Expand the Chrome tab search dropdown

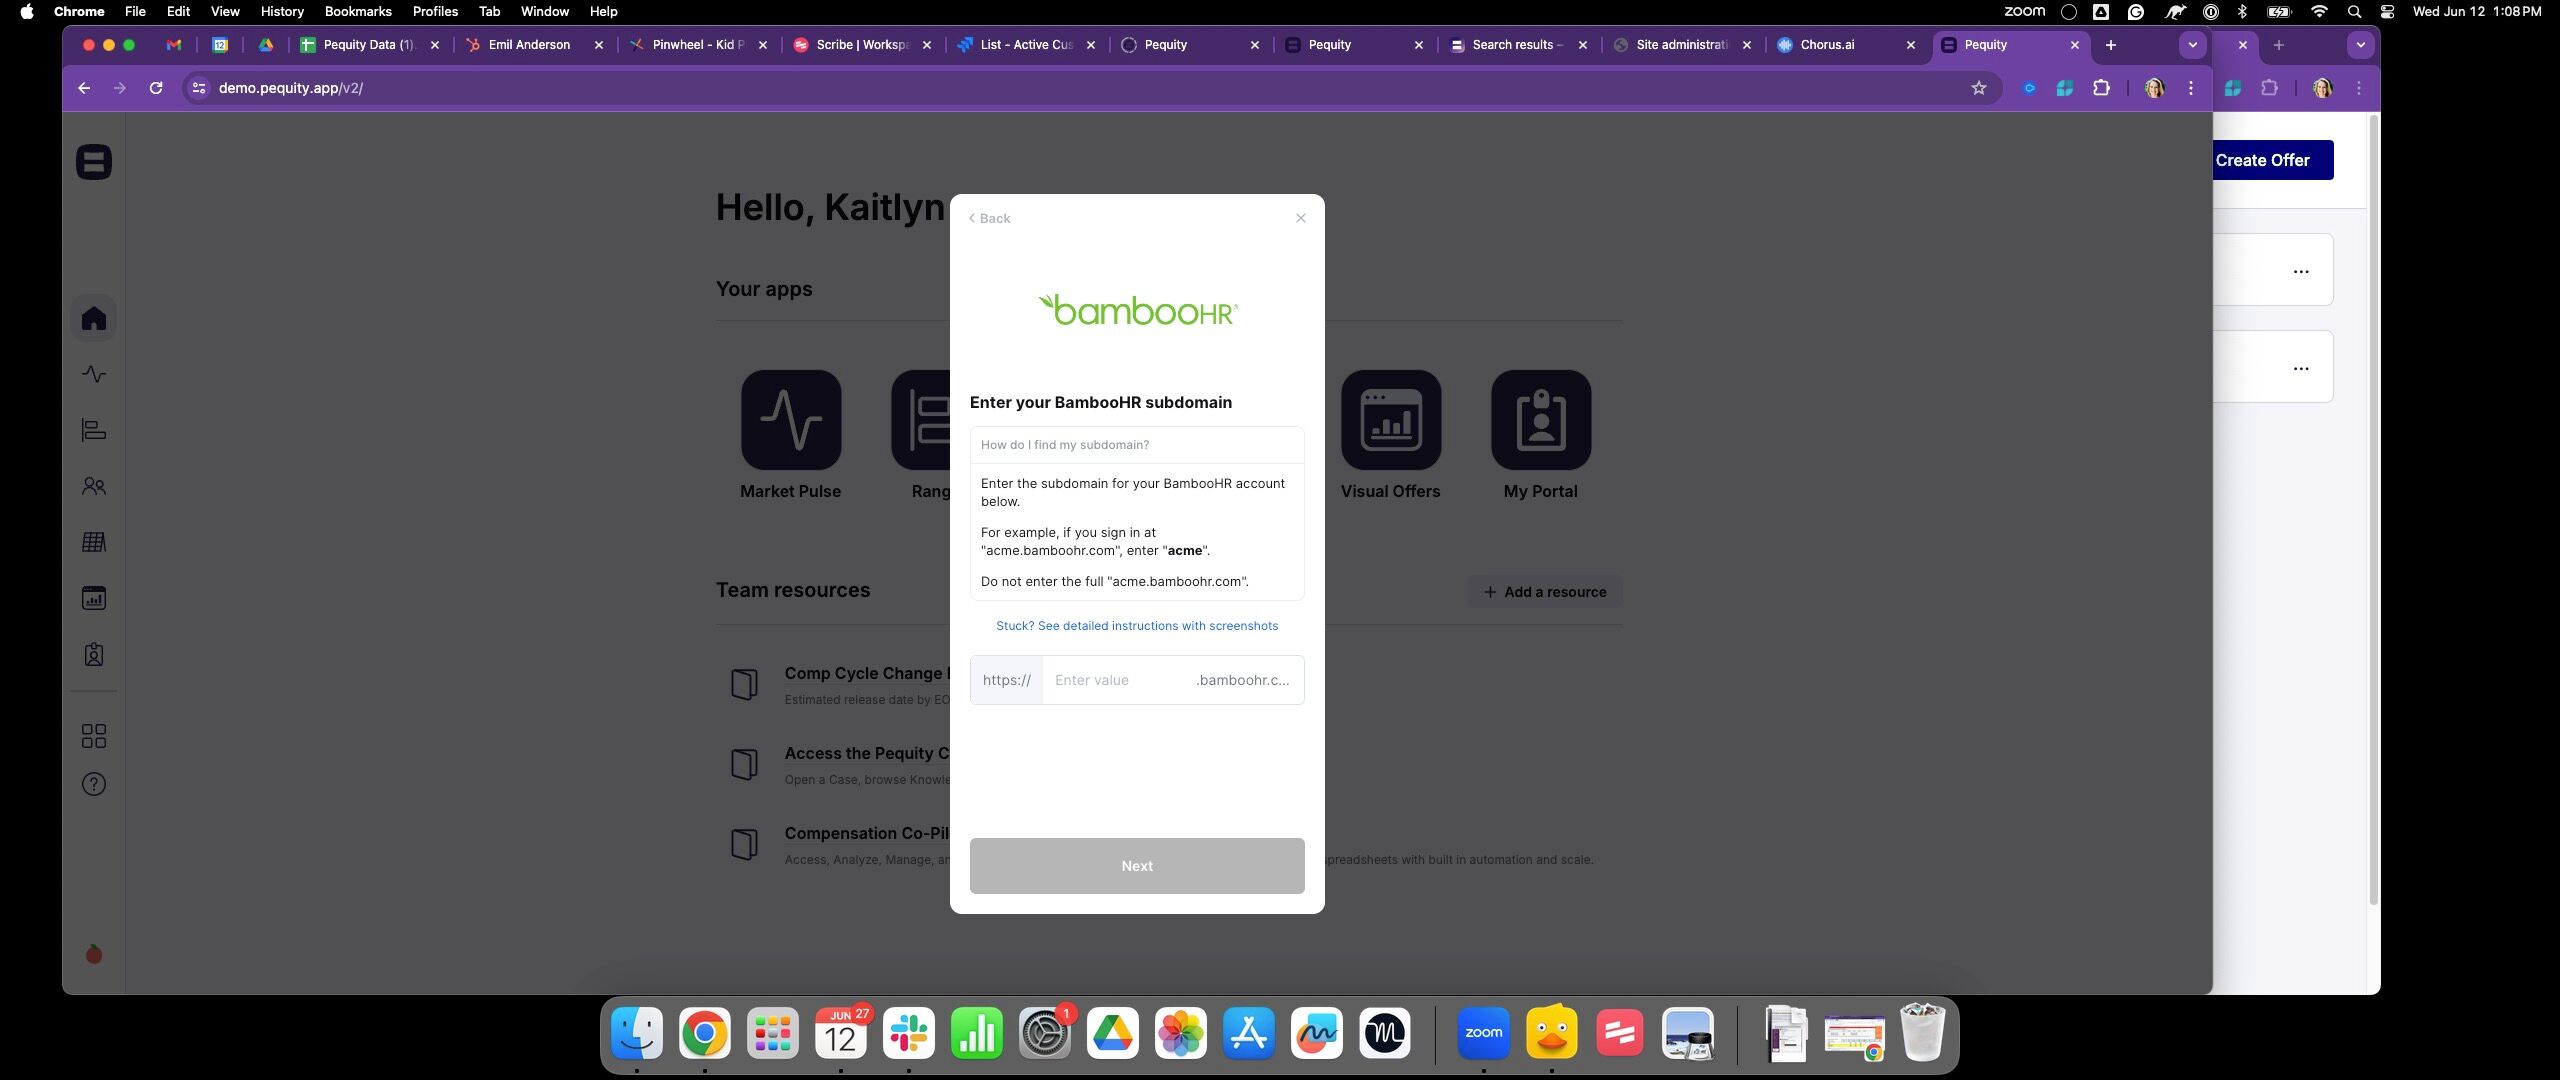click(x=2192, y=45)
